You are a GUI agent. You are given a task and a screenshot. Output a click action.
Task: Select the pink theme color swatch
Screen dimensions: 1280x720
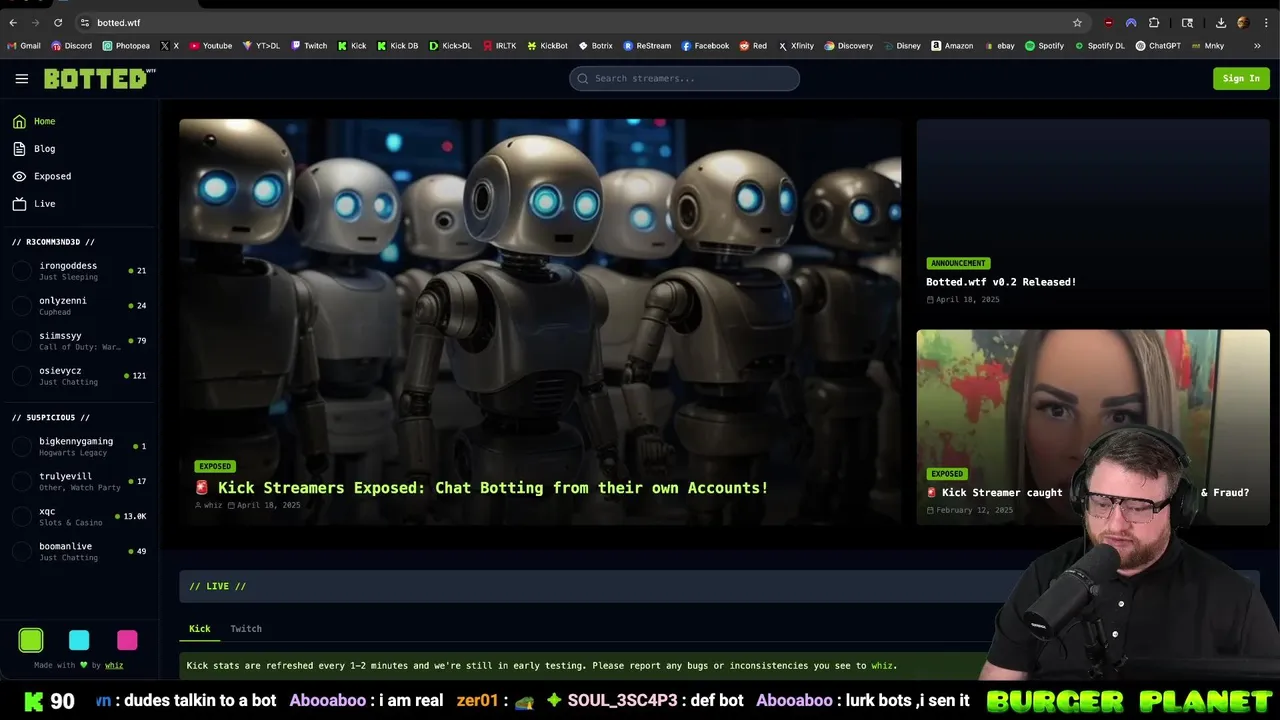(x=127, y=640)
